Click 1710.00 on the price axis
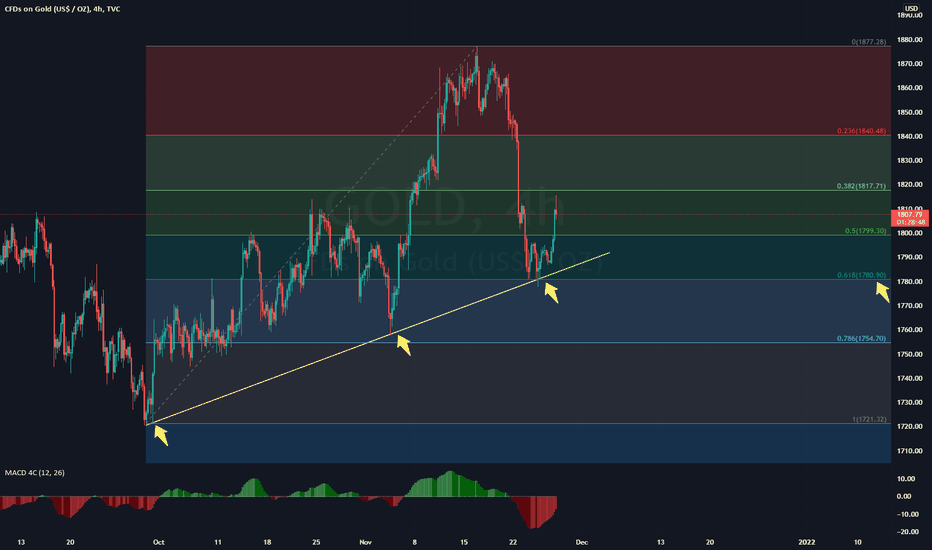 [x=909, y=451]
